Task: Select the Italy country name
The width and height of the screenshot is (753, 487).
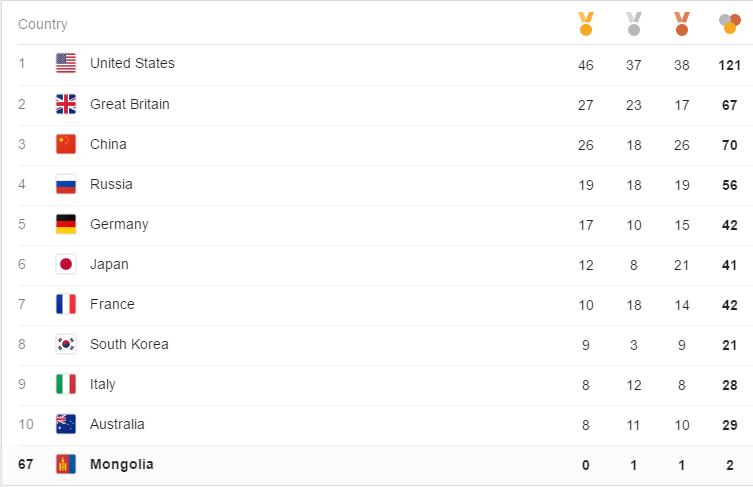Action: [x=103, y=384]
